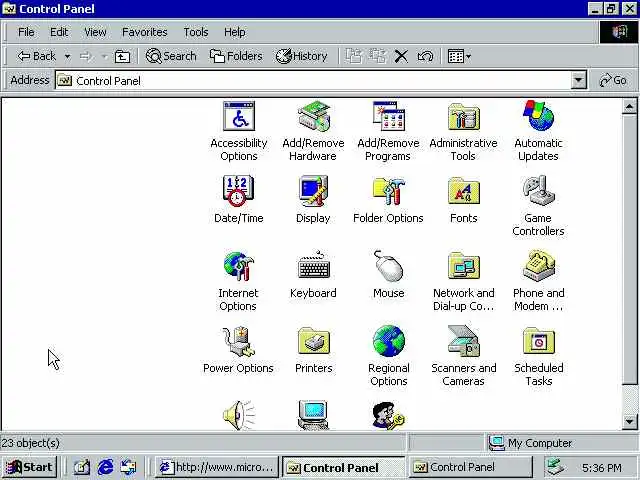640x480 pixels.
Task: Open the File menu
Action: click(26, 32)
